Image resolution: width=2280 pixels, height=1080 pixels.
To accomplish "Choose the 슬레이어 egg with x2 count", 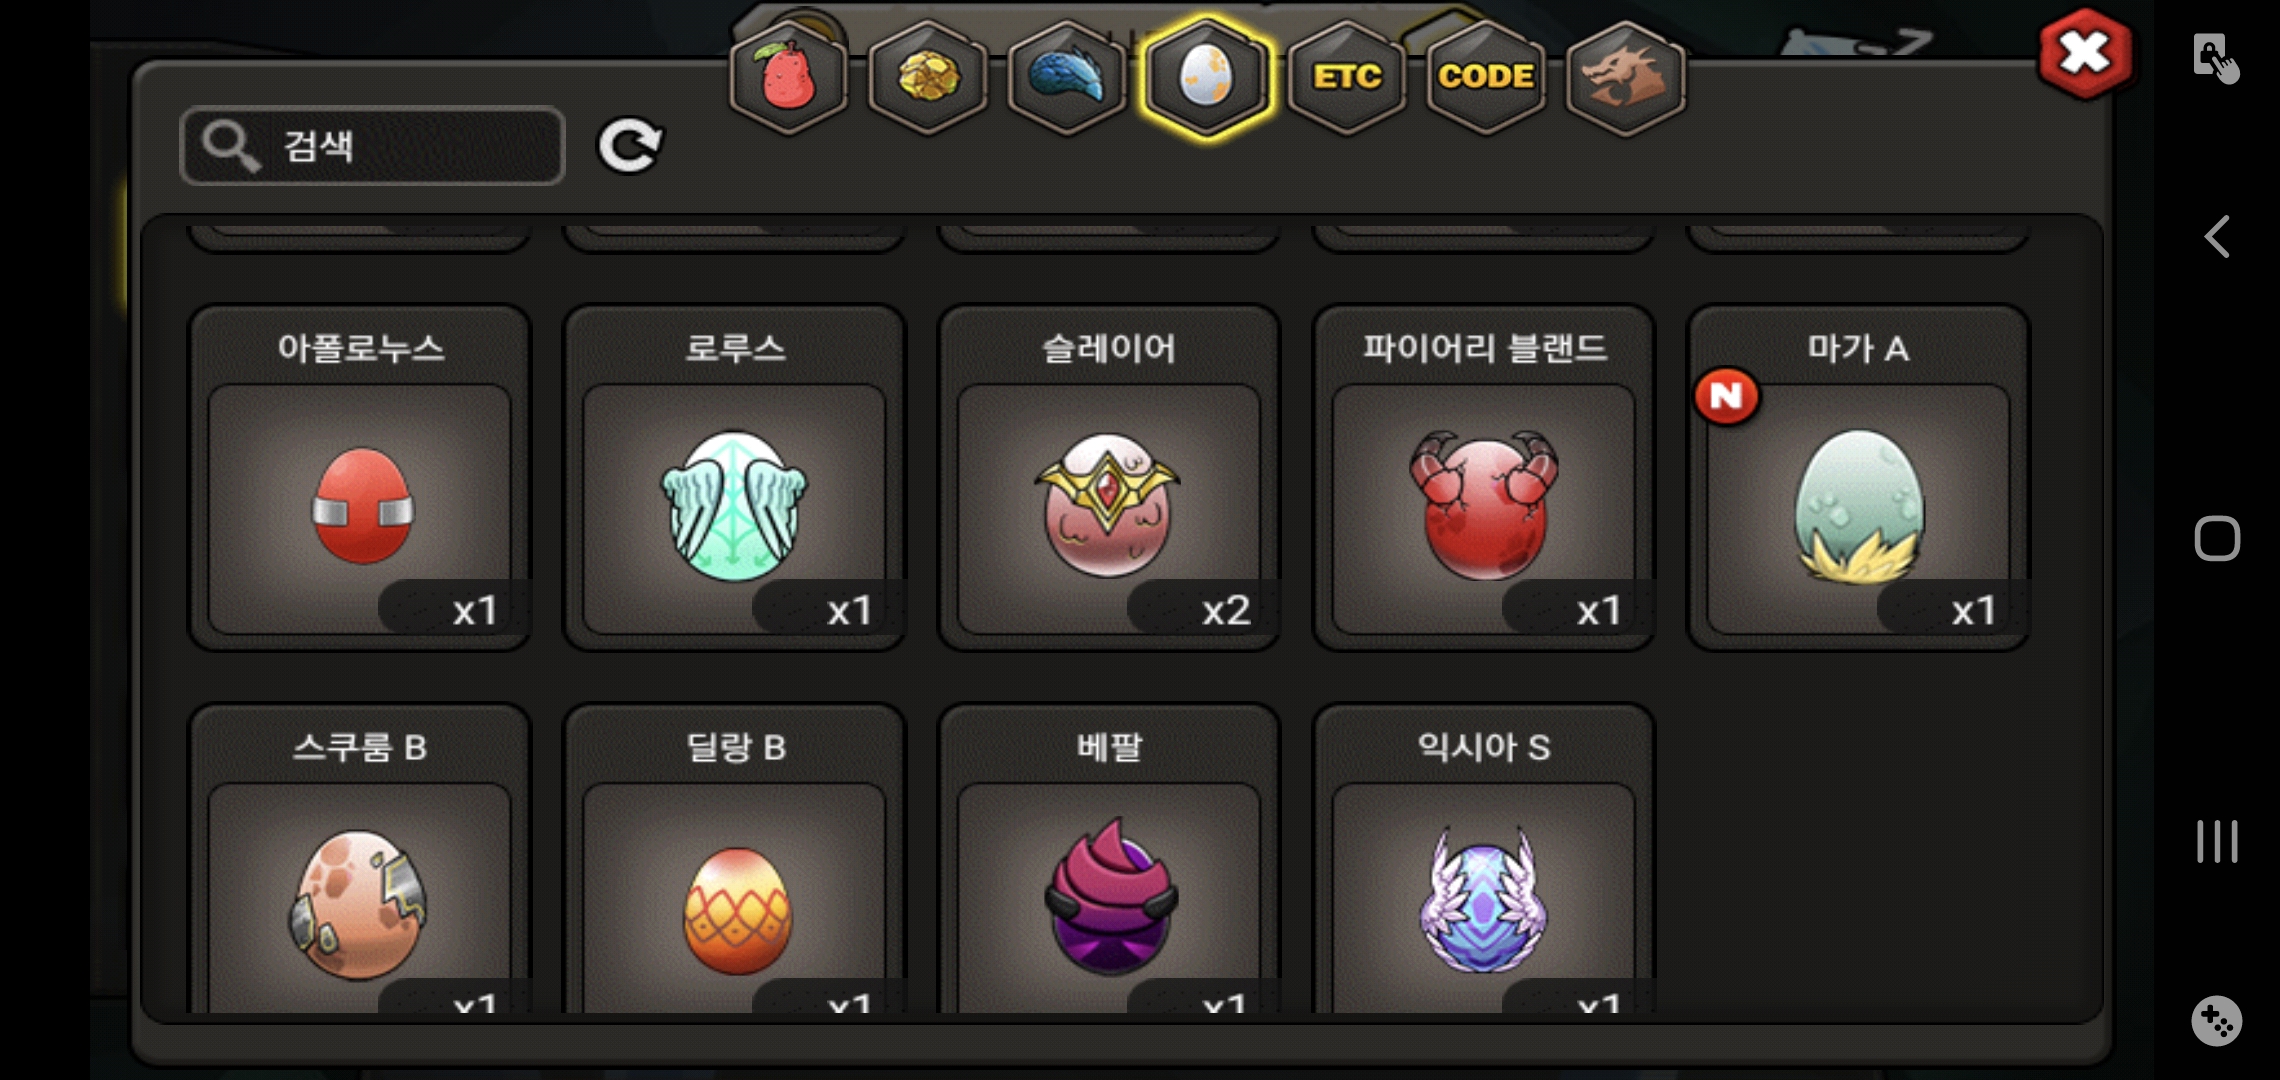I will tap(1109, 478).
